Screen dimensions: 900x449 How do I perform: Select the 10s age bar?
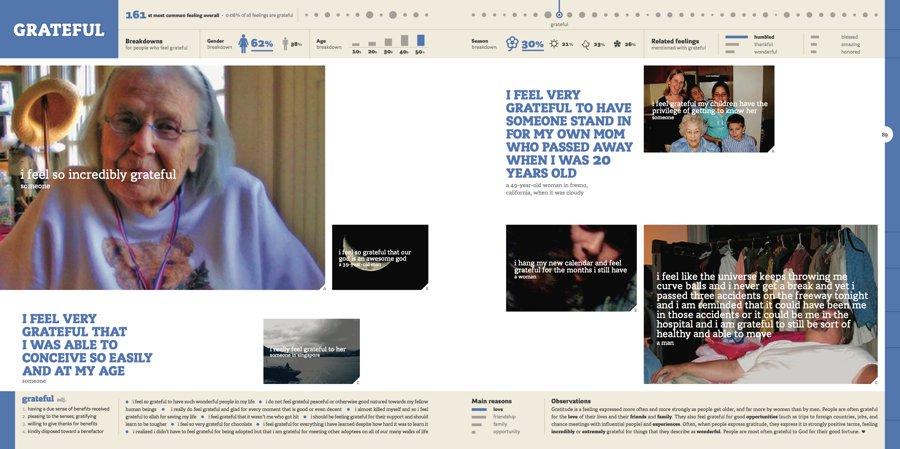[356, 46]
